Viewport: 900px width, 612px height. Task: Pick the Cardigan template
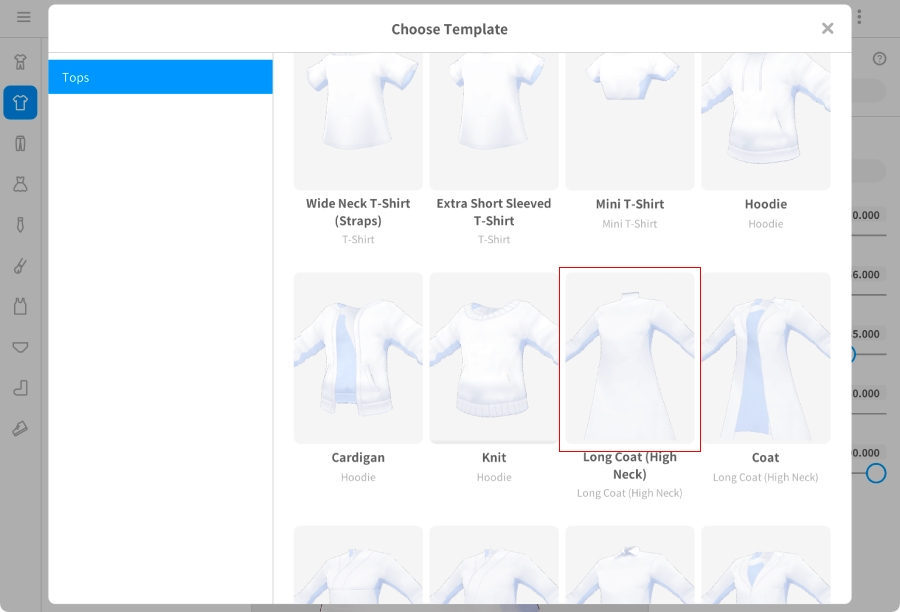pos(358,358)
